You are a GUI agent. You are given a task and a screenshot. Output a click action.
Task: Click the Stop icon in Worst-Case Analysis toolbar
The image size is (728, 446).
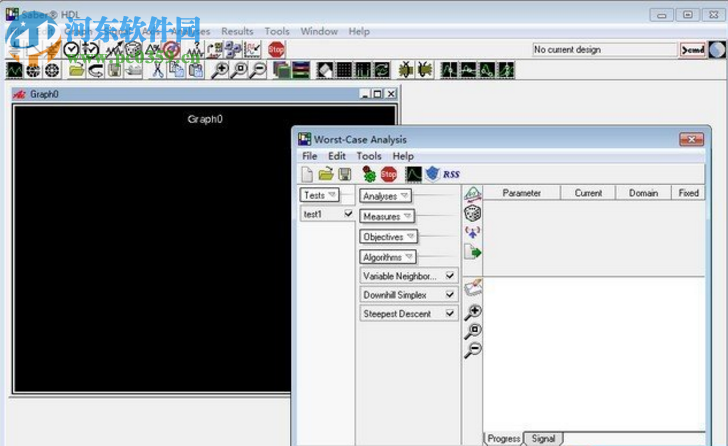click(389, 175)
